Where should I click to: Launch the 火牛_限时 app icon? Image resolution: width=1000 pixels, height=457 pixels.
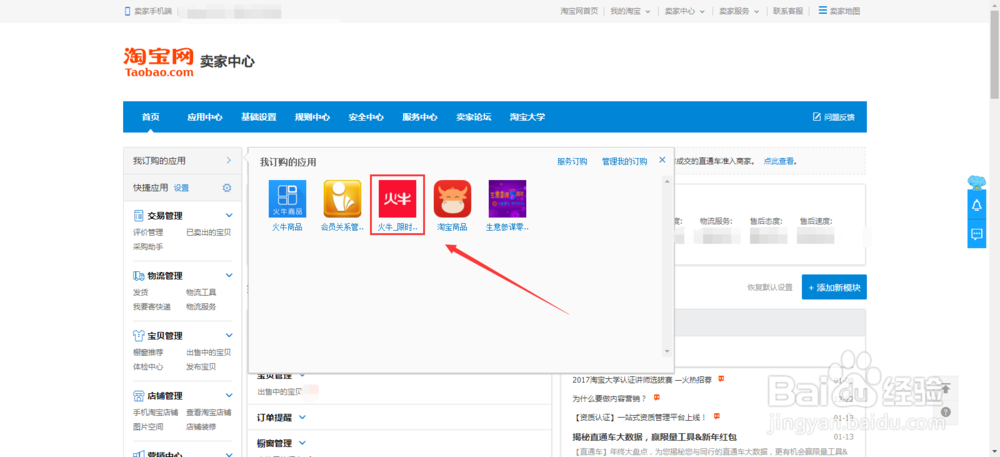[x=397, y=199]
